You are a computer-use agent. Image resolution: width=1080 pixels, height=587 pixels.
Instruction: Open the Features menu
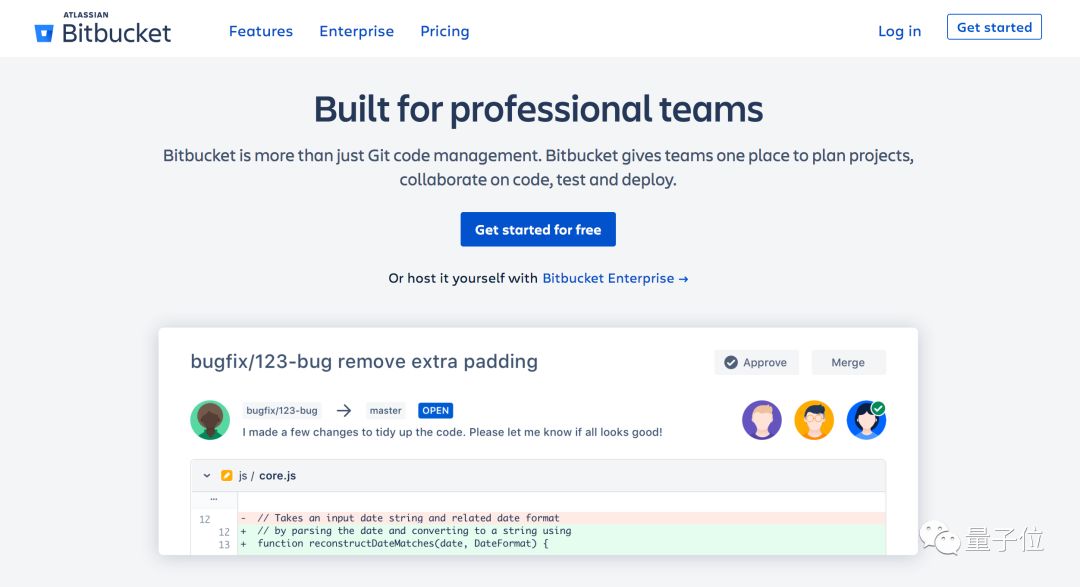261,31
